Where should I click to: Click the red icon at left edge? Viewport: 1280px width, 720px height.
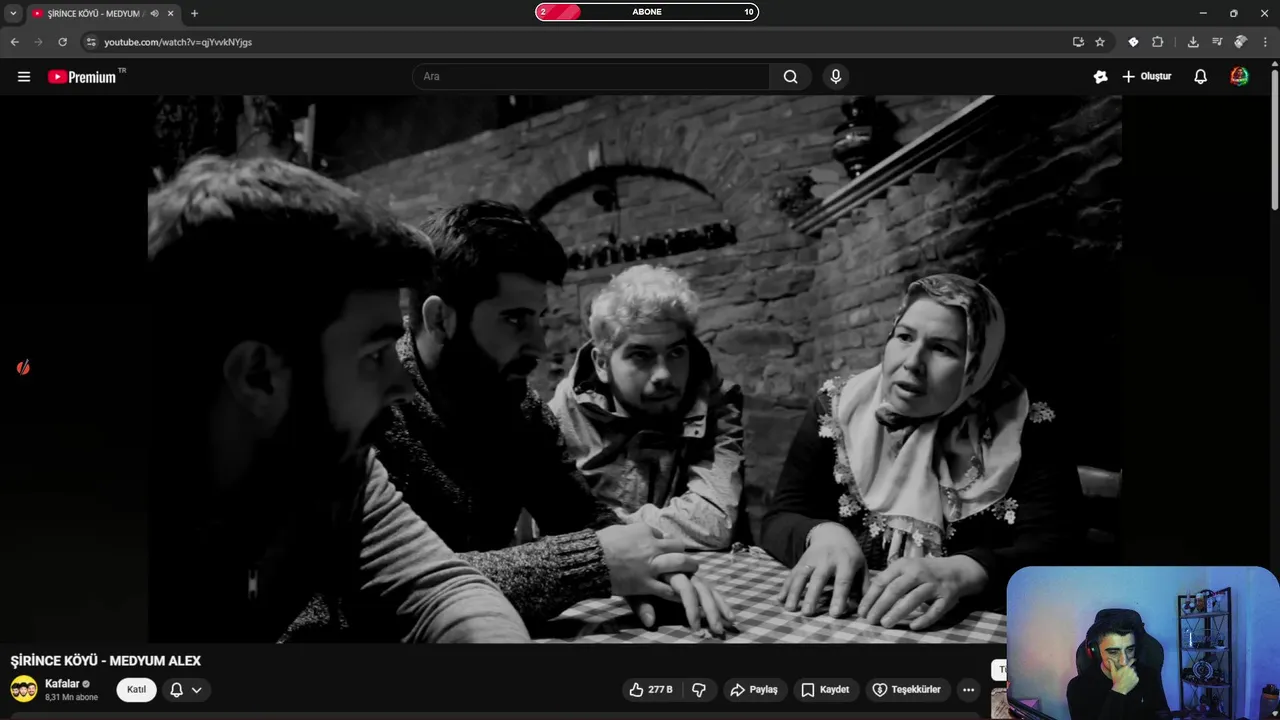[23, 368]
